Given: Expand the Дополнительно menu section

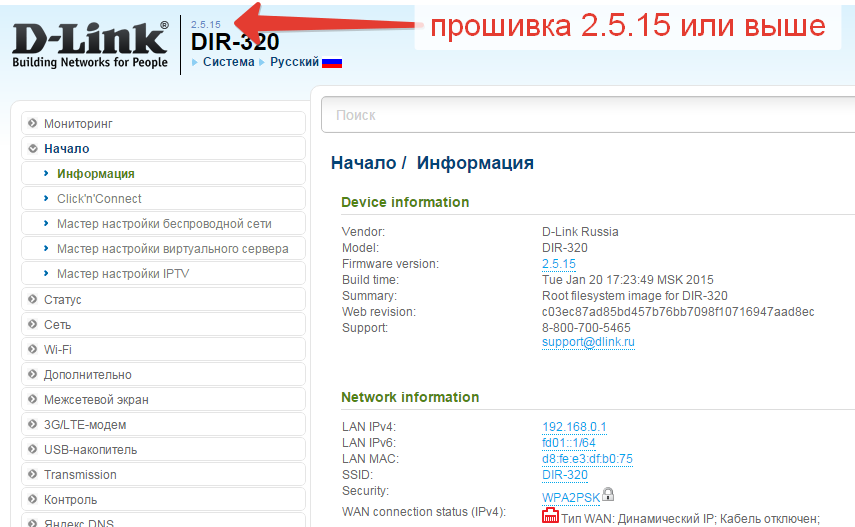Looking at the screenshot, I should point(163,374).
